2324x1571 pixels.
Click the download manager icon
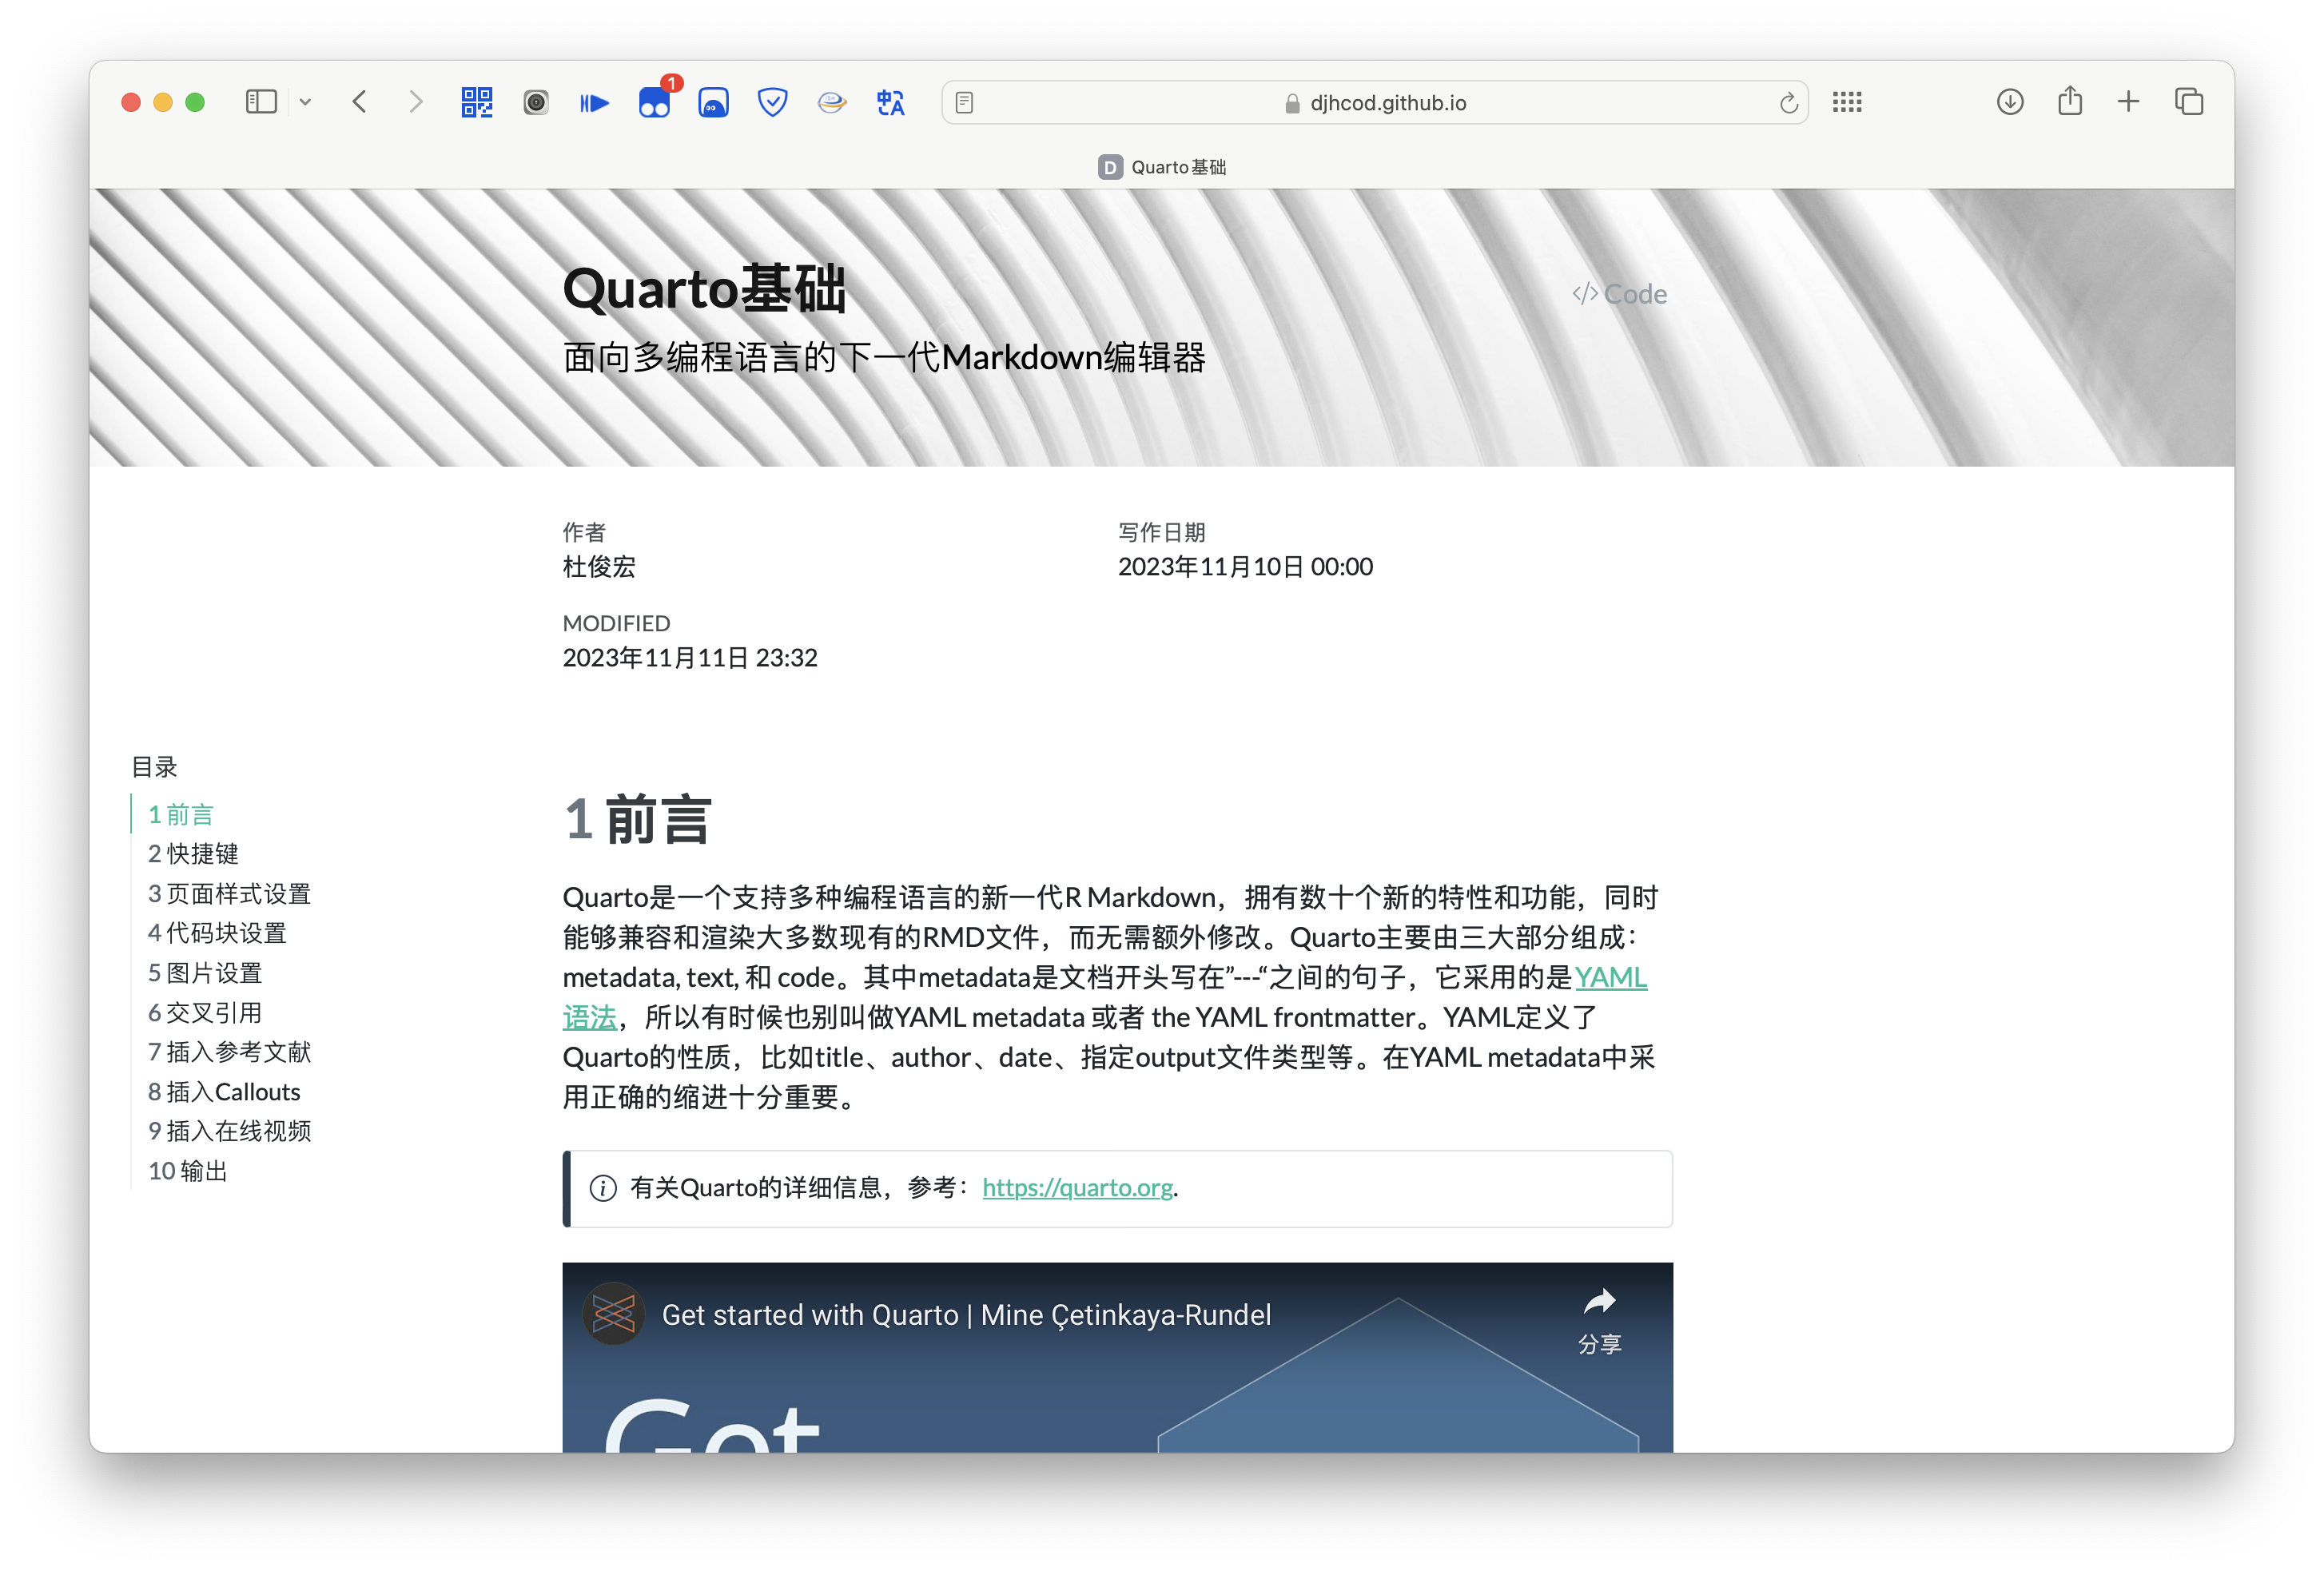[x=2009, y=101]
